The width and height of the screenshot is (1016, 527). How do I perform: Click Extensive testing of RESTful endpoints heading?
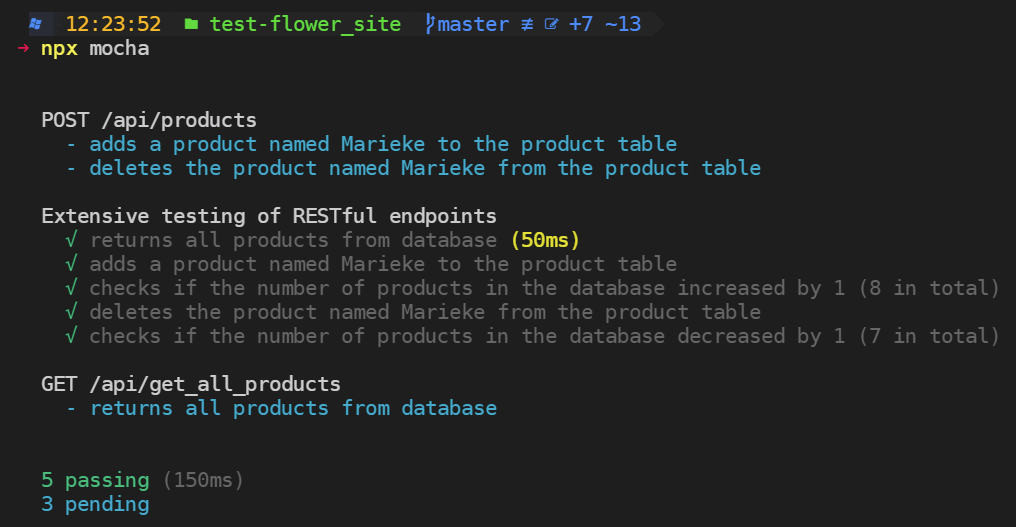point(269,216)
